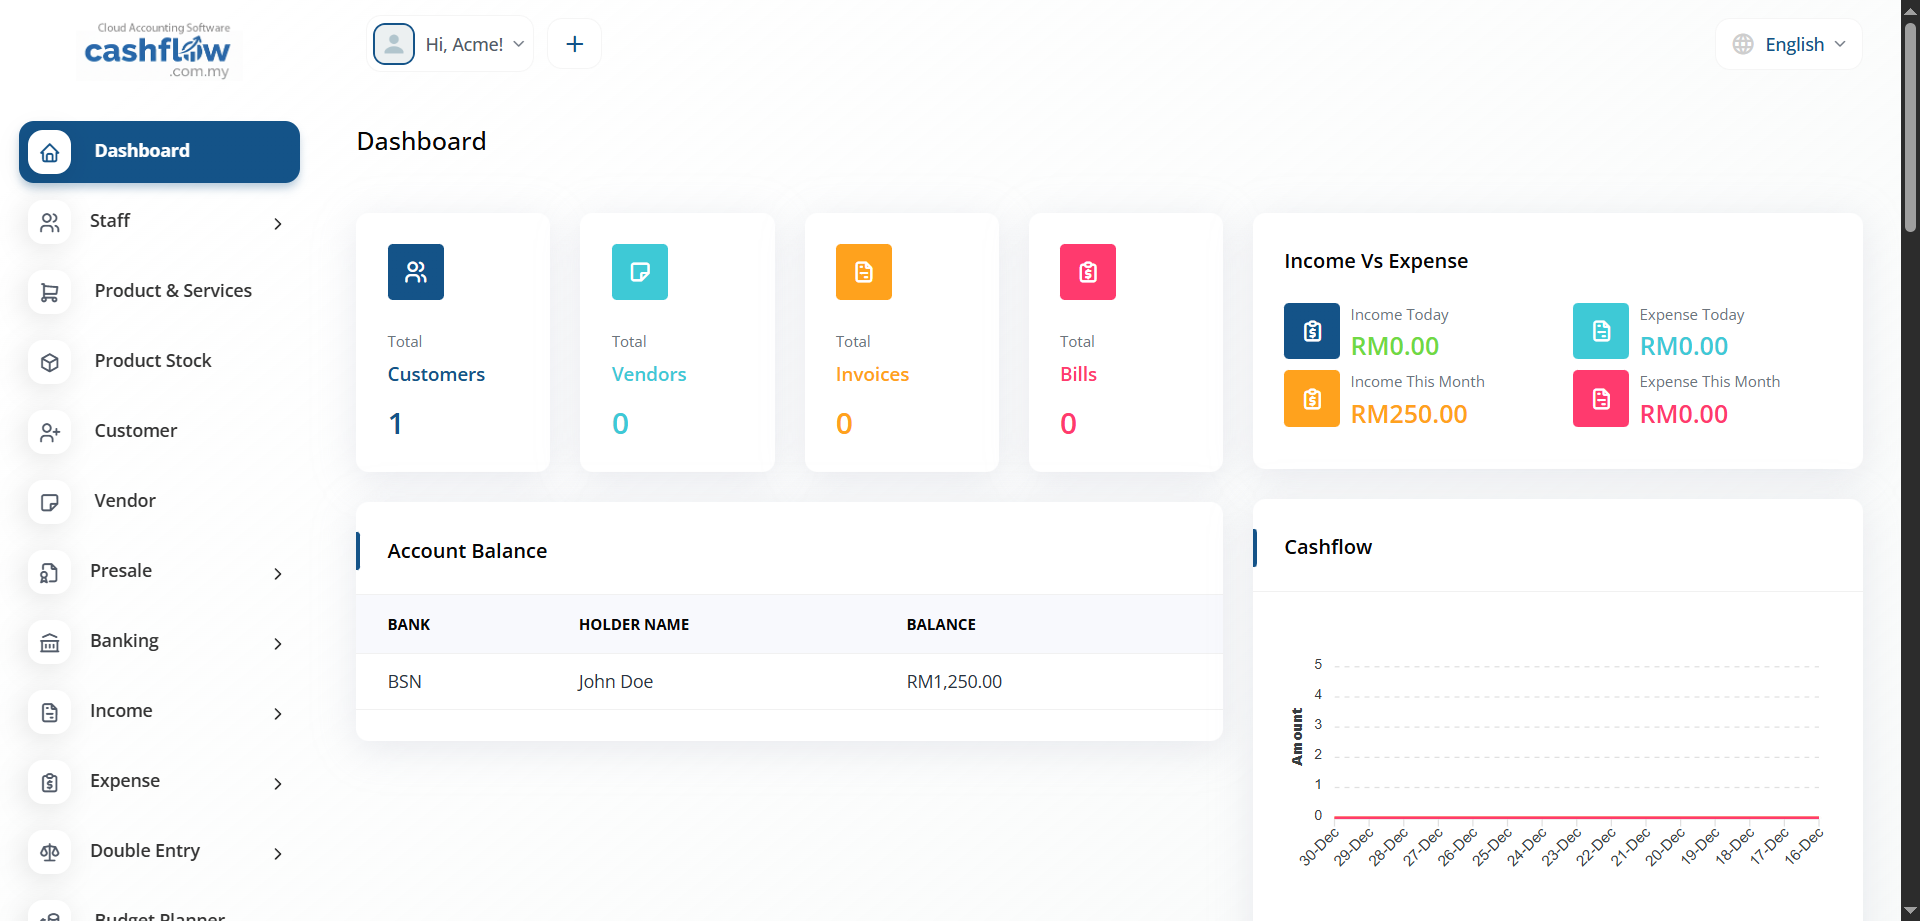
Task: Open Product & Services via its cart icon
Action: tap(50, 292)
